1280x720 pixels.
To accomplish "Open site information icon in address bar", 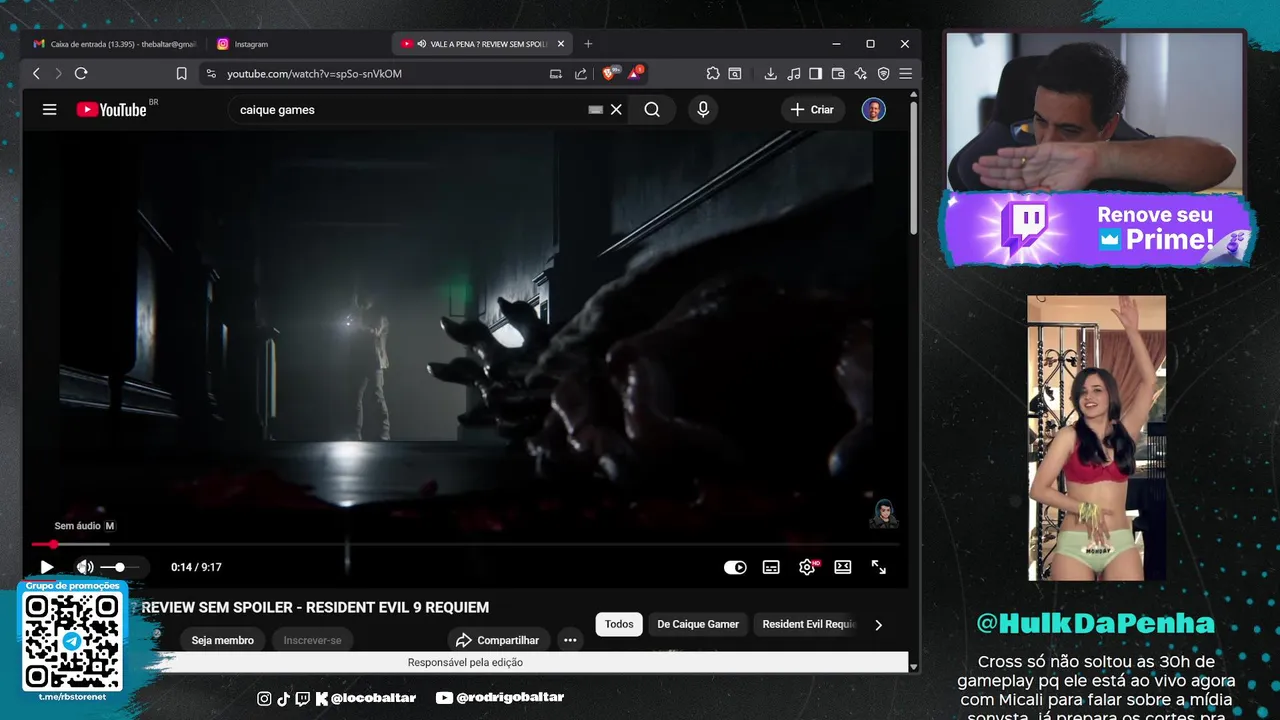I will pyautogui.click(x=210, y=73).
